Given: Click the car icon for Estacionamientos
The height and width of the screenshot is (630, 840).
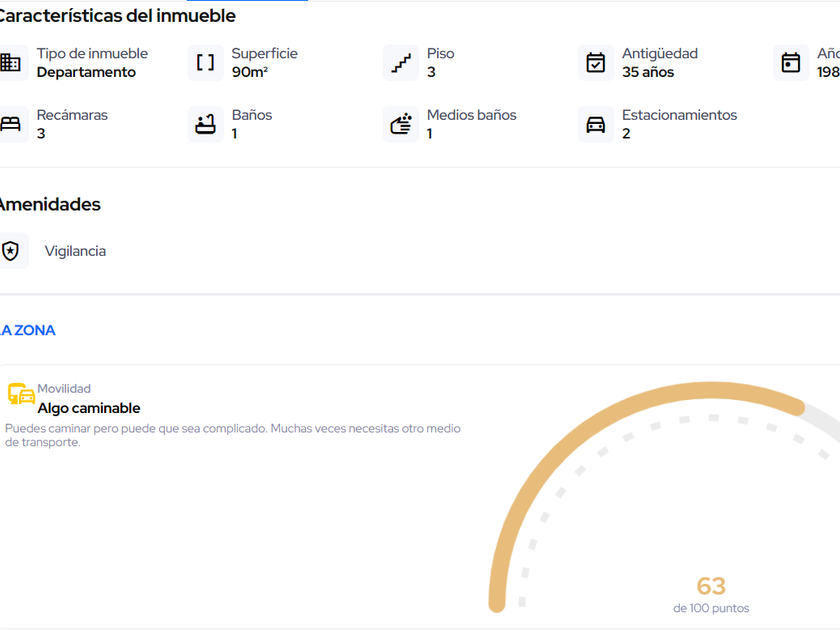Looking at the screenshot, I should pos(596,125).
